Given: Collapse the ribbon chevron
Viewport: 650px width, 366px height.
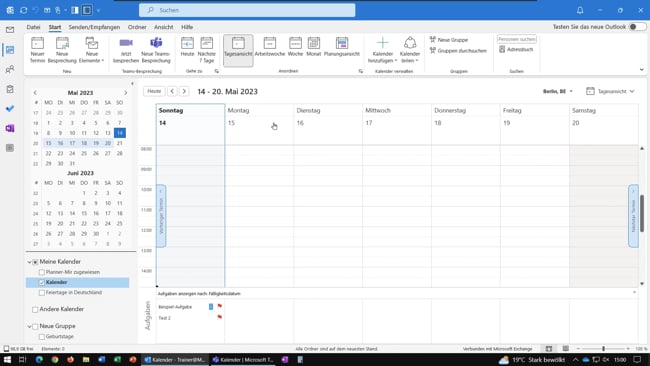Looking at the screenshot, I should pyautogui.click(x=642, y=70).
